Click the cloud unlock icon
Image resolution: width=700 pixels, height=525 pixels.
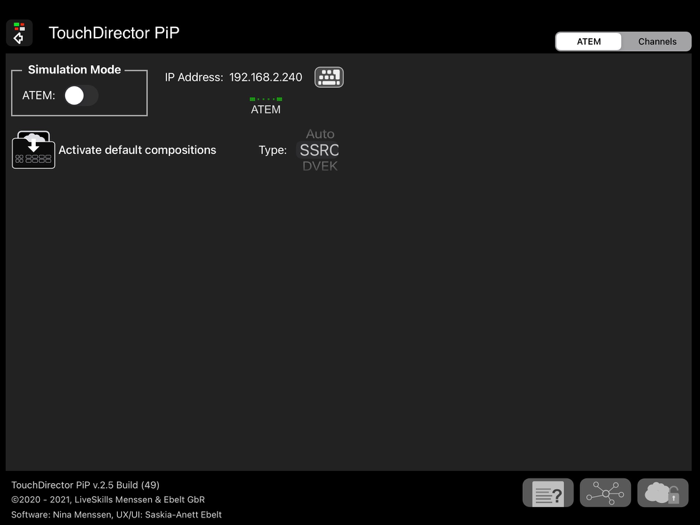(662, 493)
